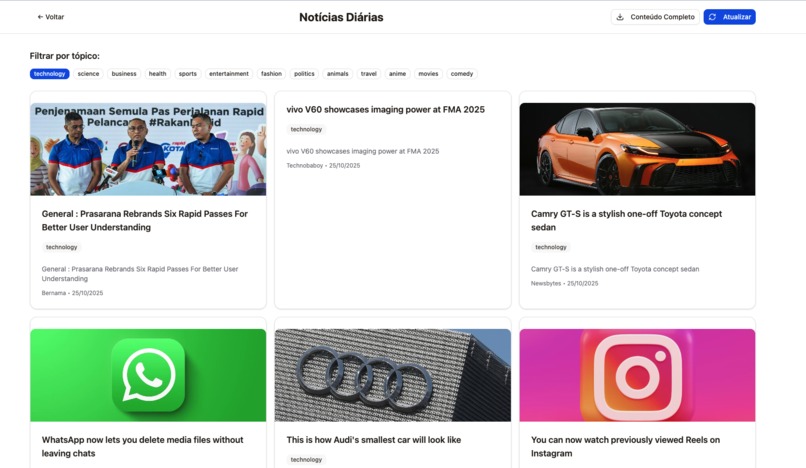The image size is (806, 468).
Task: Click the Notícias Diárias page title
Action: [341, 17]
